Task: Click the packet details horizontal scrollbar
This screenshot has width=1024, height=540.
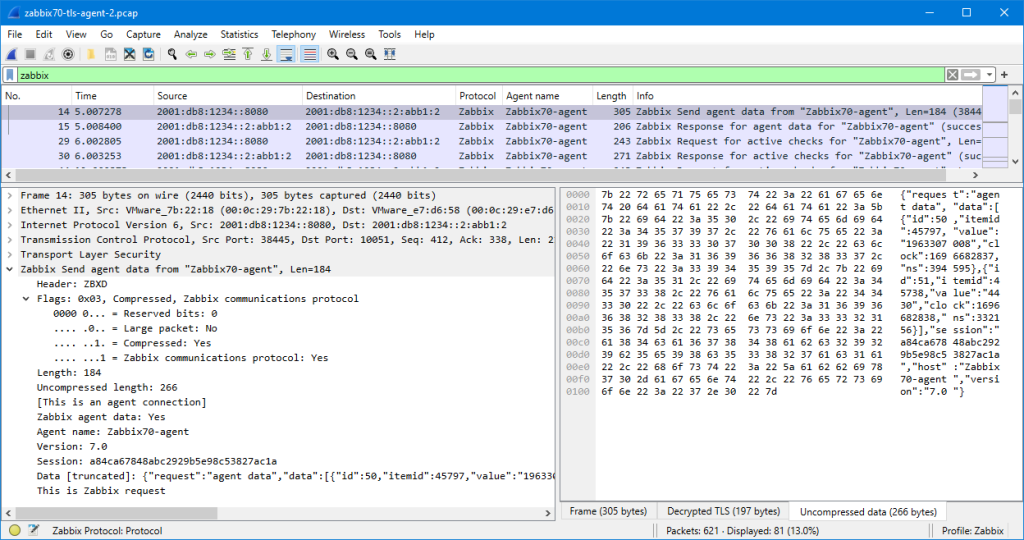Action: [x=278, y=513]
